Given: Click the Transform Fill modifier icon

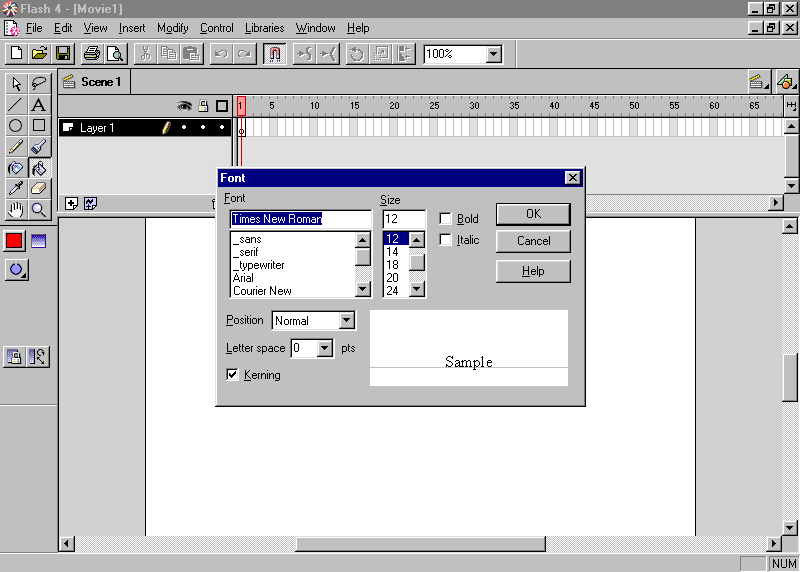Looking at the screenshot, I should 38,356.
